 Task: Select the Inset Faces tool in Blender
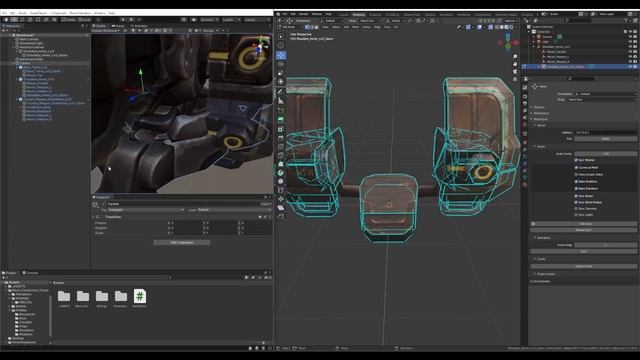point(281,129)
